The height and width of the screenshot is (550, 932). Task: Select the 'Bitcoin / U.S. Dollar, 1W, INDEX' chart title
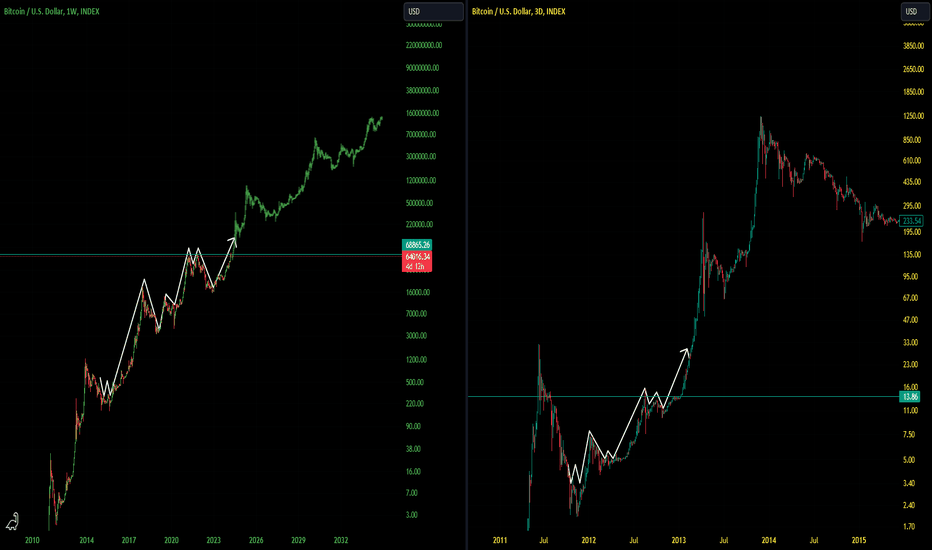(x=52, y=11)
